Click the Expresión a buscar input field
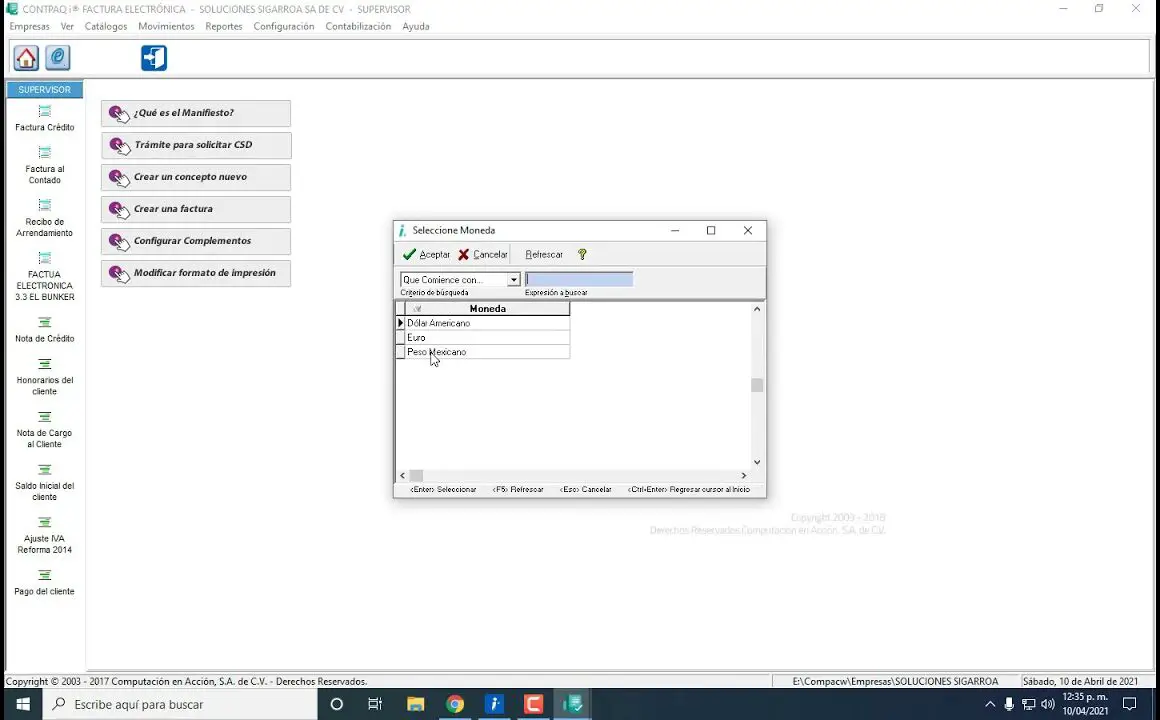Image resolution: width=1160 pixels, height=720 pixels. (579, 280)
